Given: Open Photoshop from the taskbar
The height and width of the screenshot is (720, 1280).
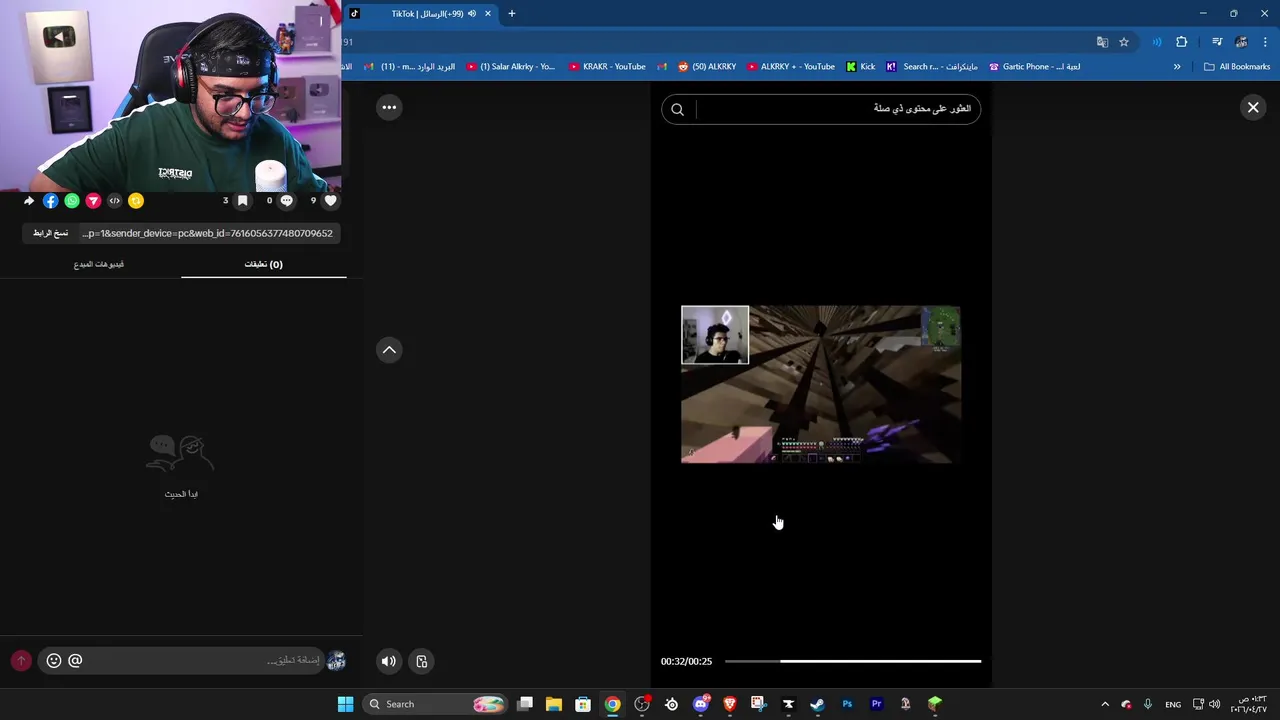Looking at the screenshot, I should tap(847, 704).
